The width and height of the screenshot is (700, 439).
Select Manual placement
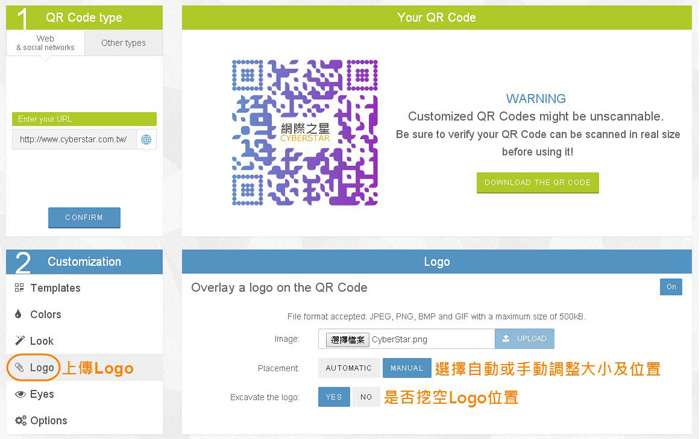coord(407,368)
